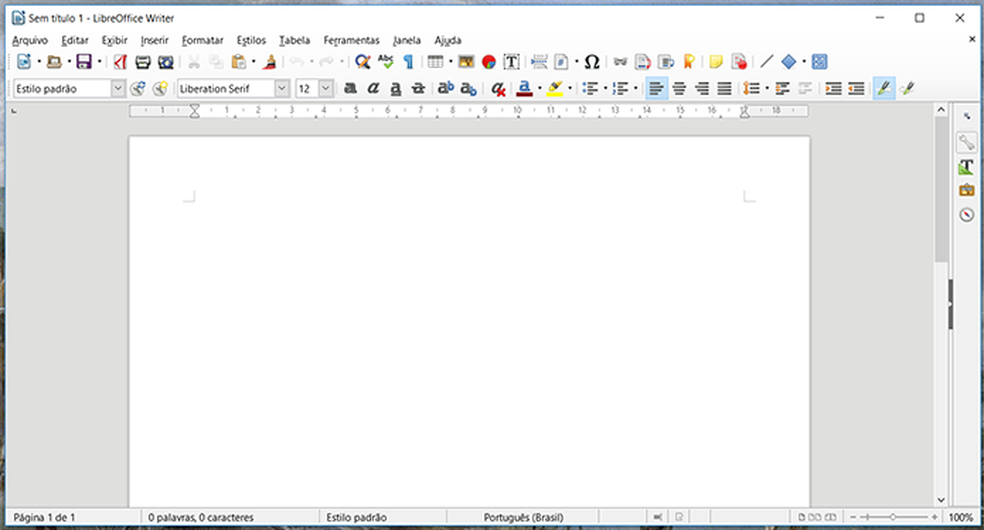Click the Decrease Indent icon

tap(856, 88)
